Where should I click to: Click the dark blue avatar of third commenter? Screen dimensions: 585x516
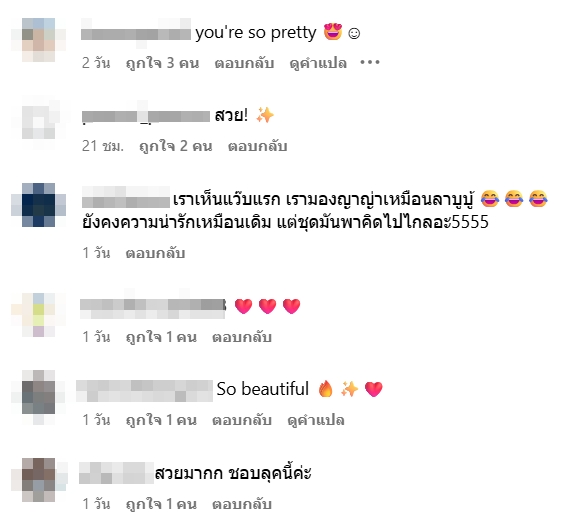tap(38, 205)
